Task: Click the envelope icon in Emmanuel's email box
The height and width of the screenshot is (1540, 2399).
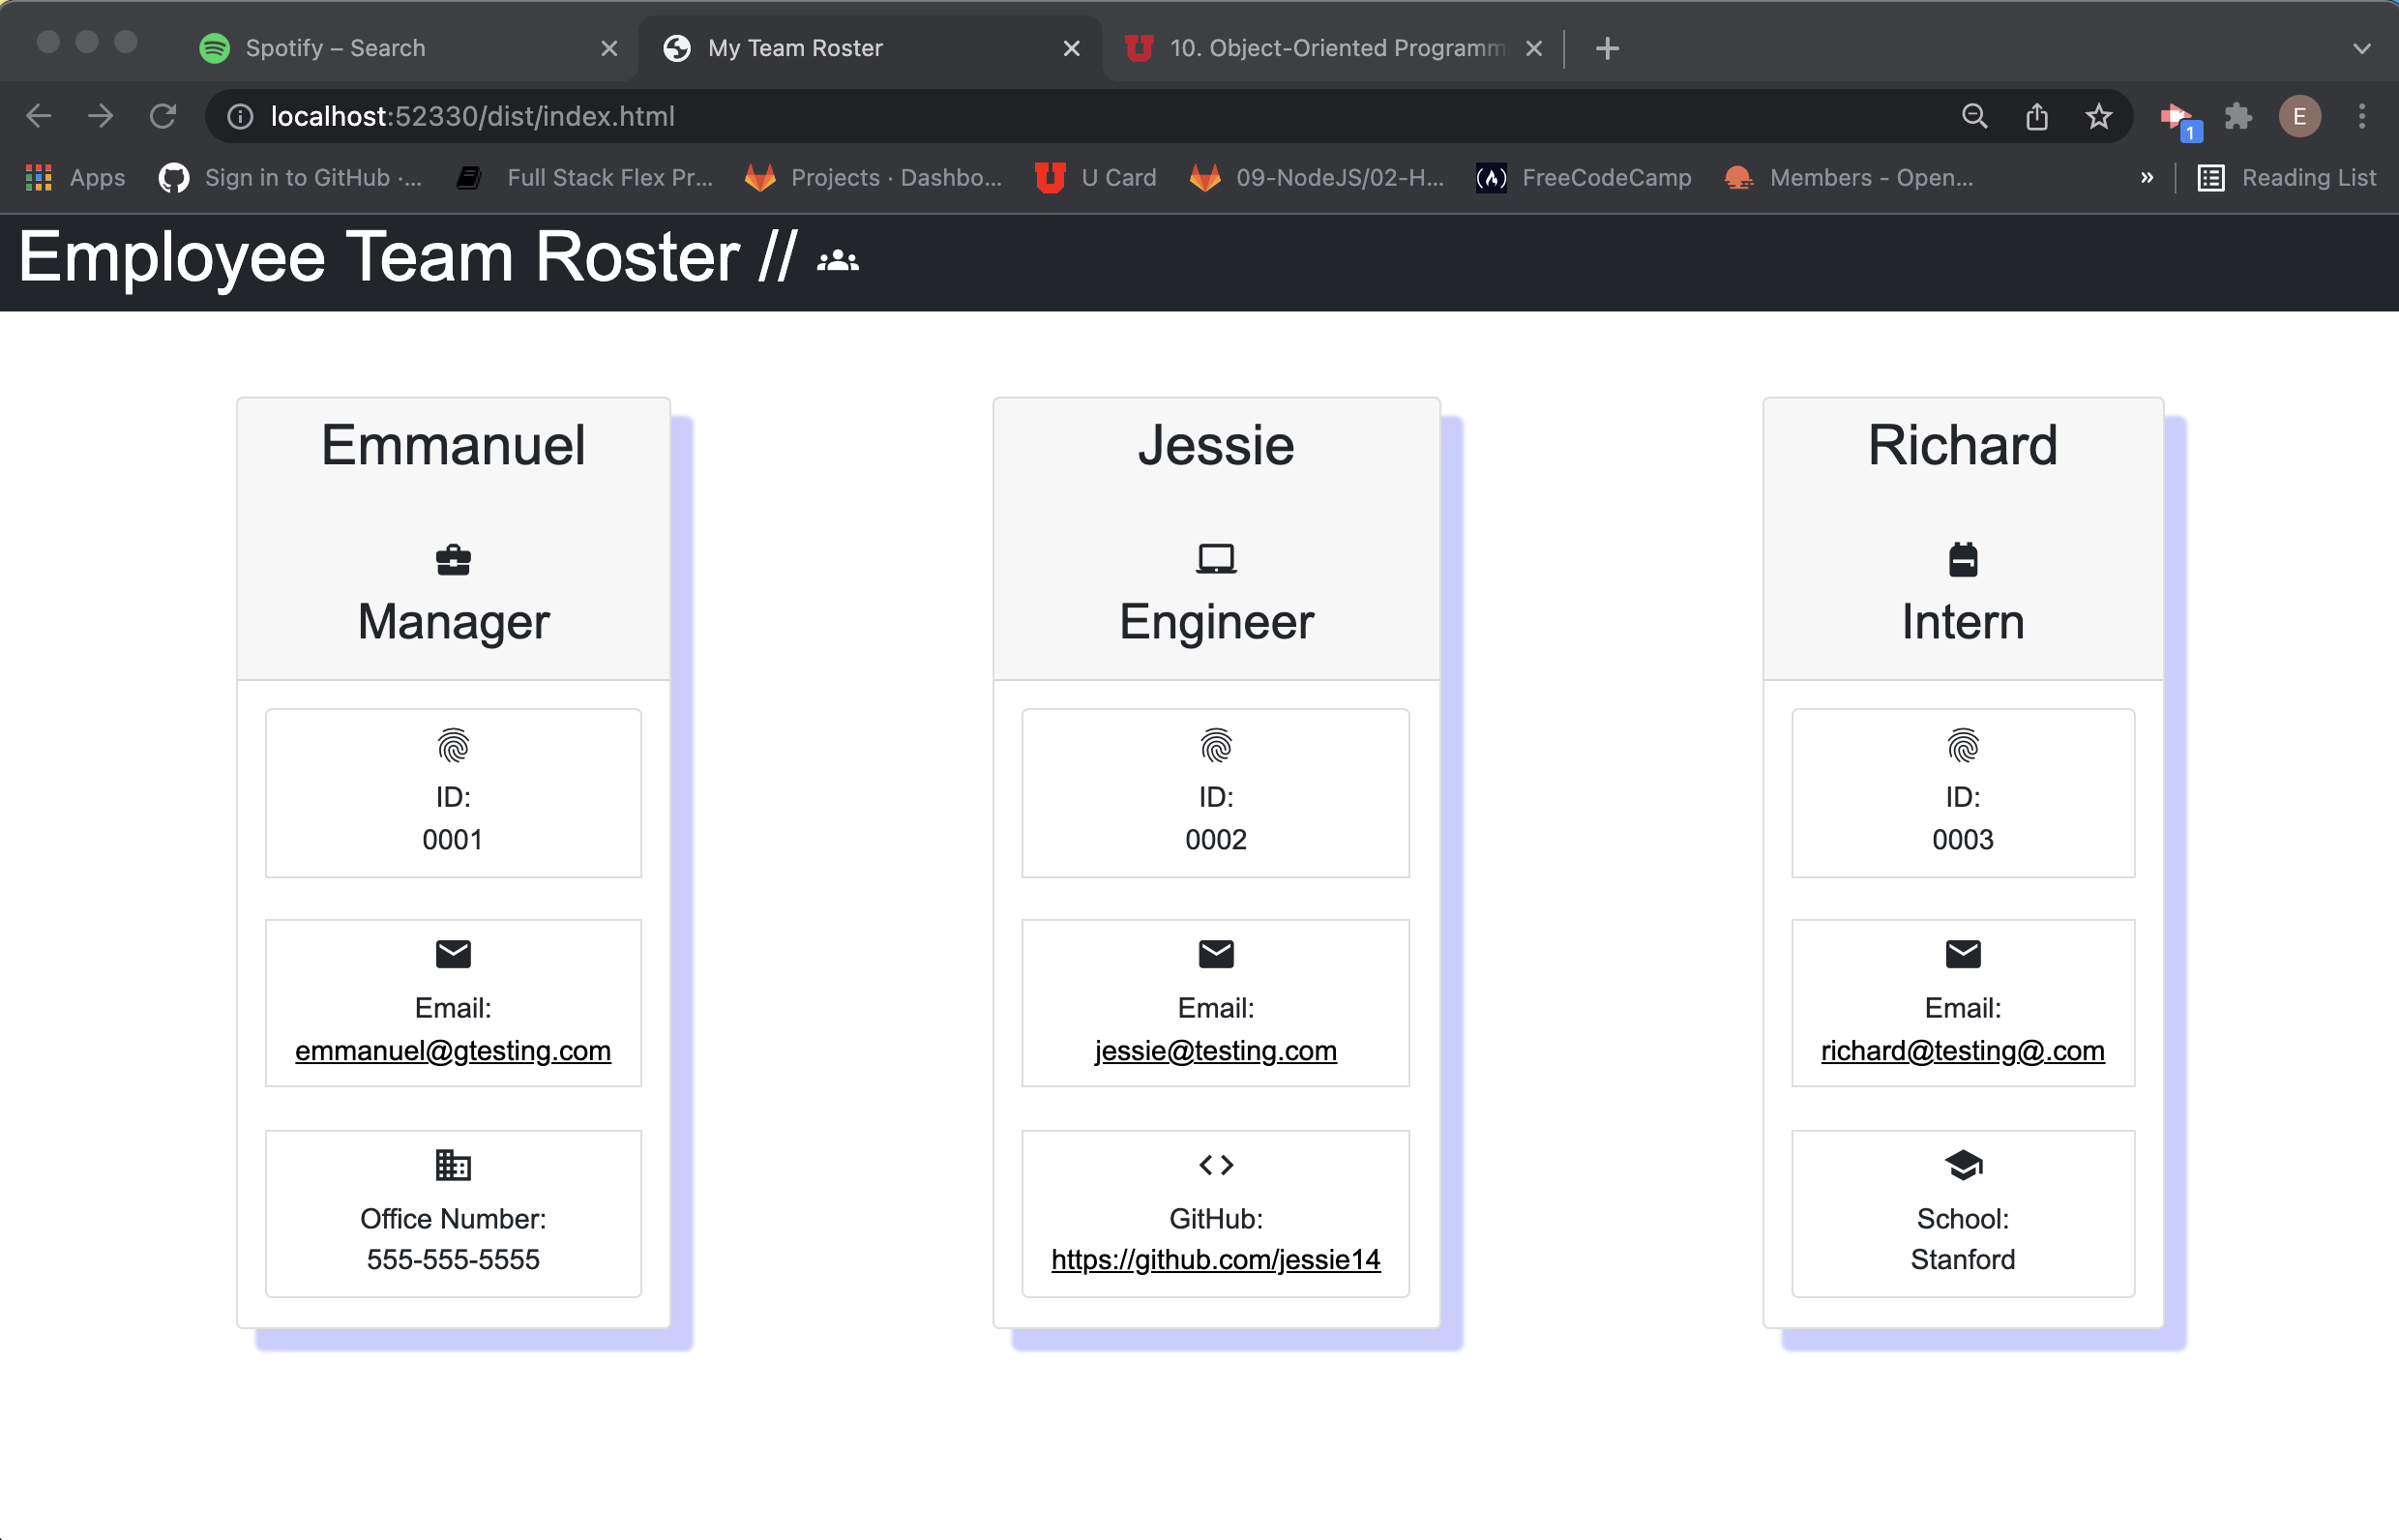Action: pos(453,954)
